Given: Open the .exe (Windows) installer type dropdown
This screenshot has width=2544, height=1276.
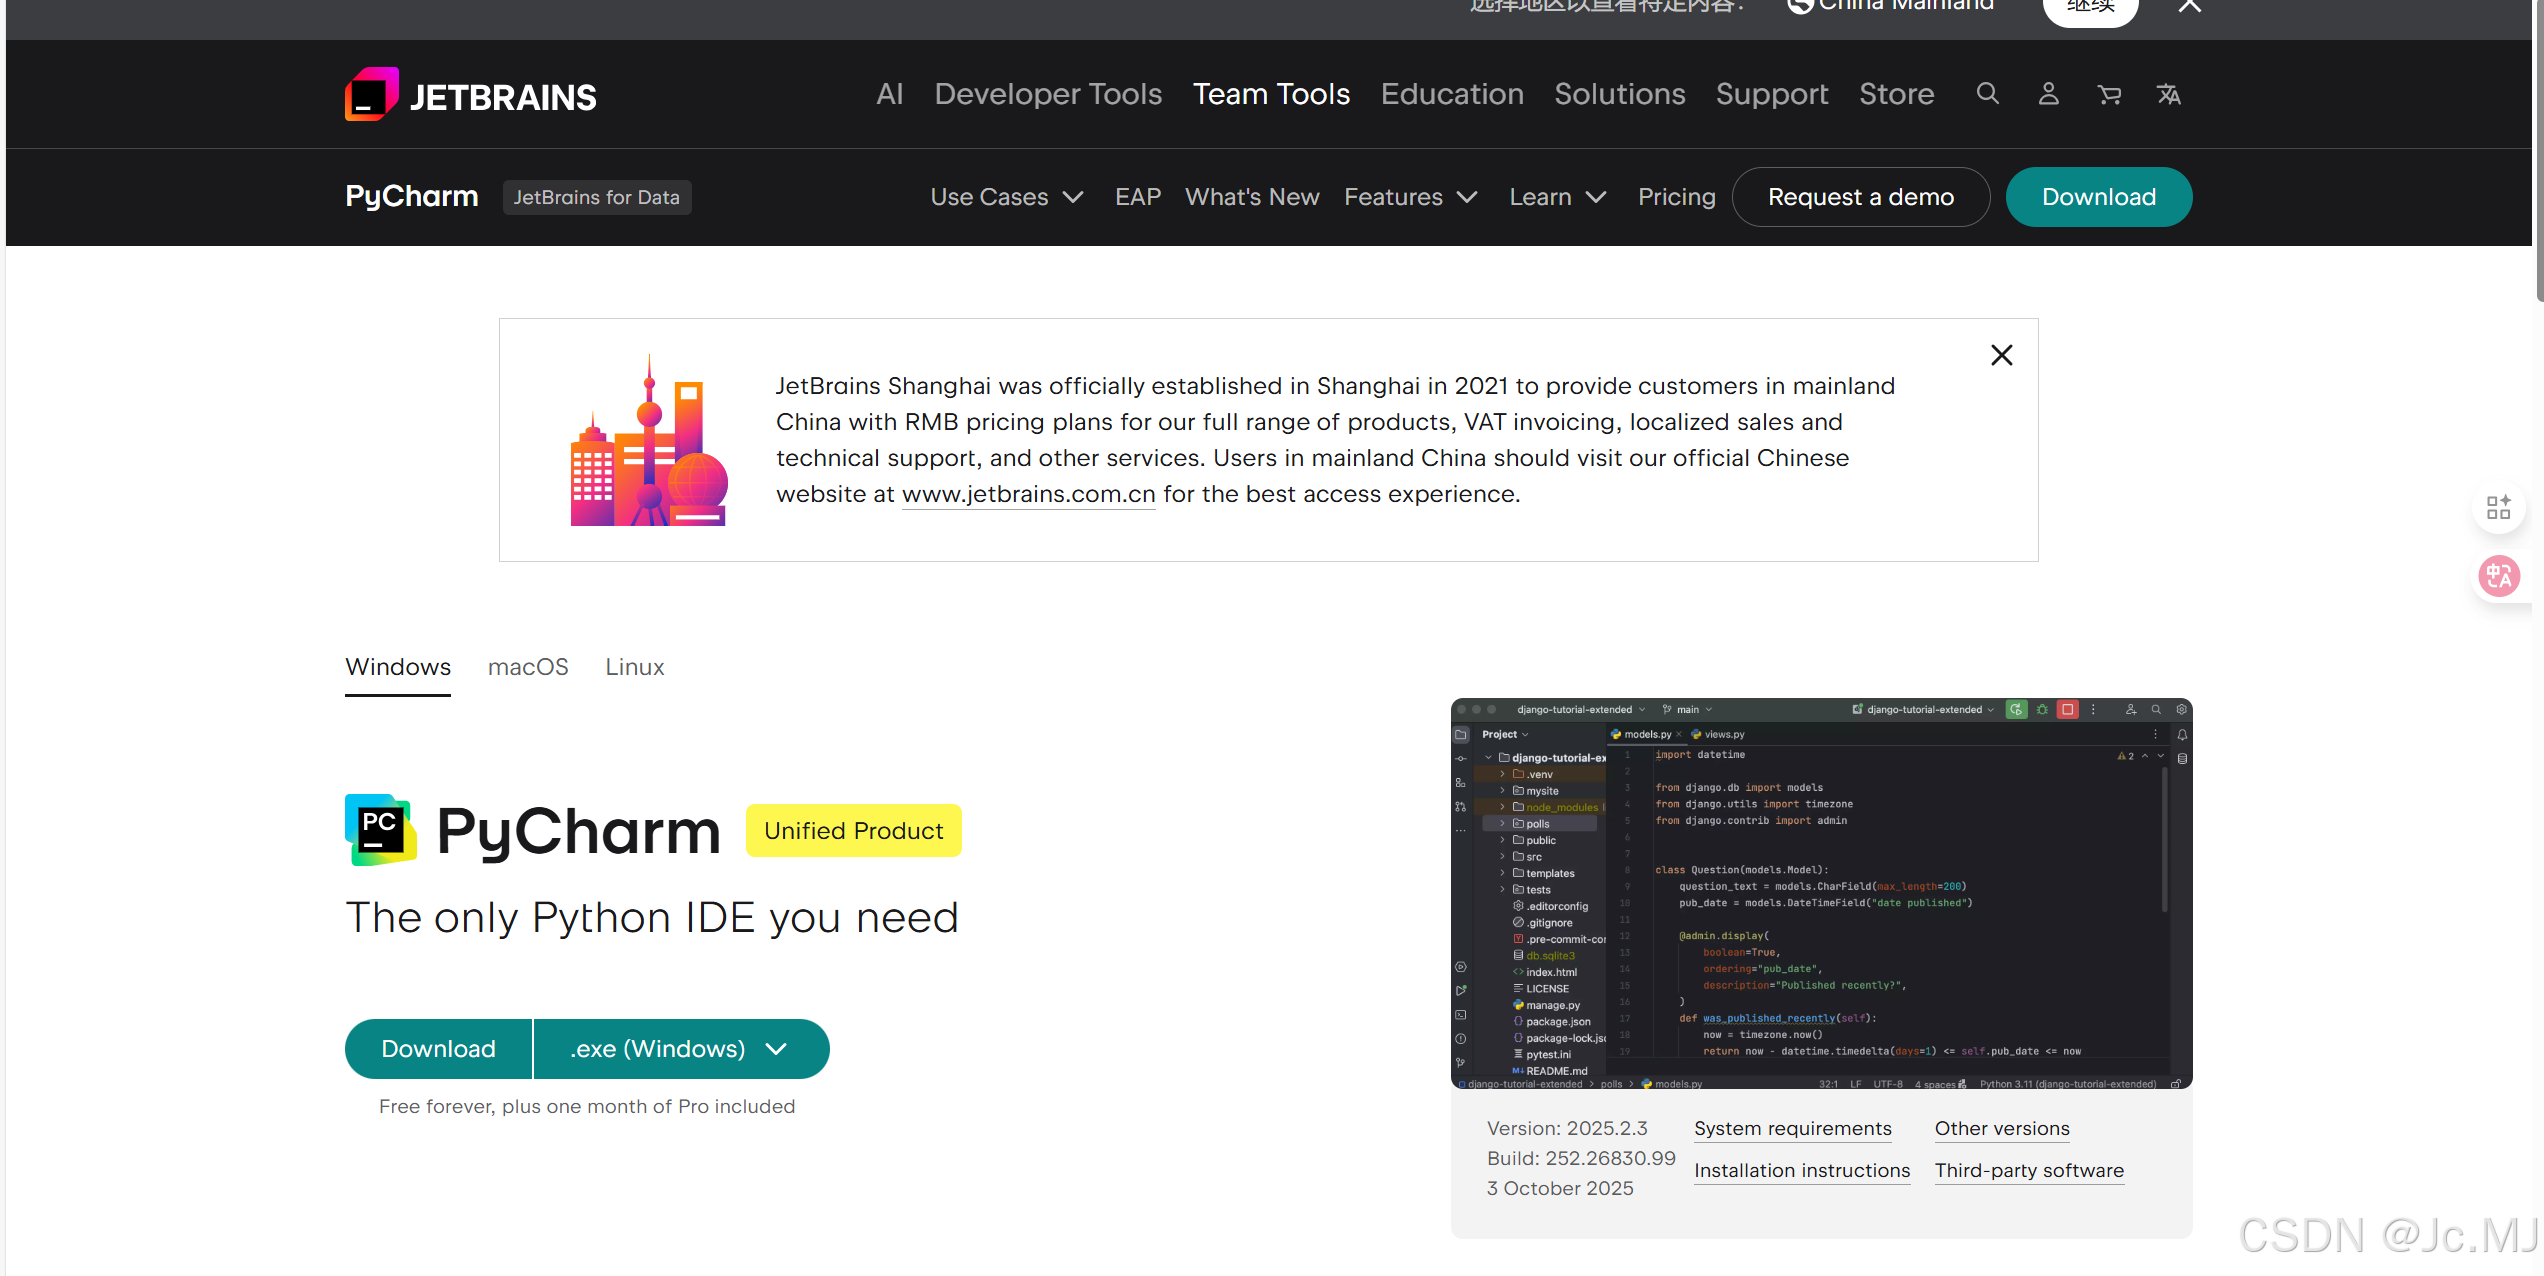Looking at the screenshot, I should pyautogui.click(x=680, y=1049).
